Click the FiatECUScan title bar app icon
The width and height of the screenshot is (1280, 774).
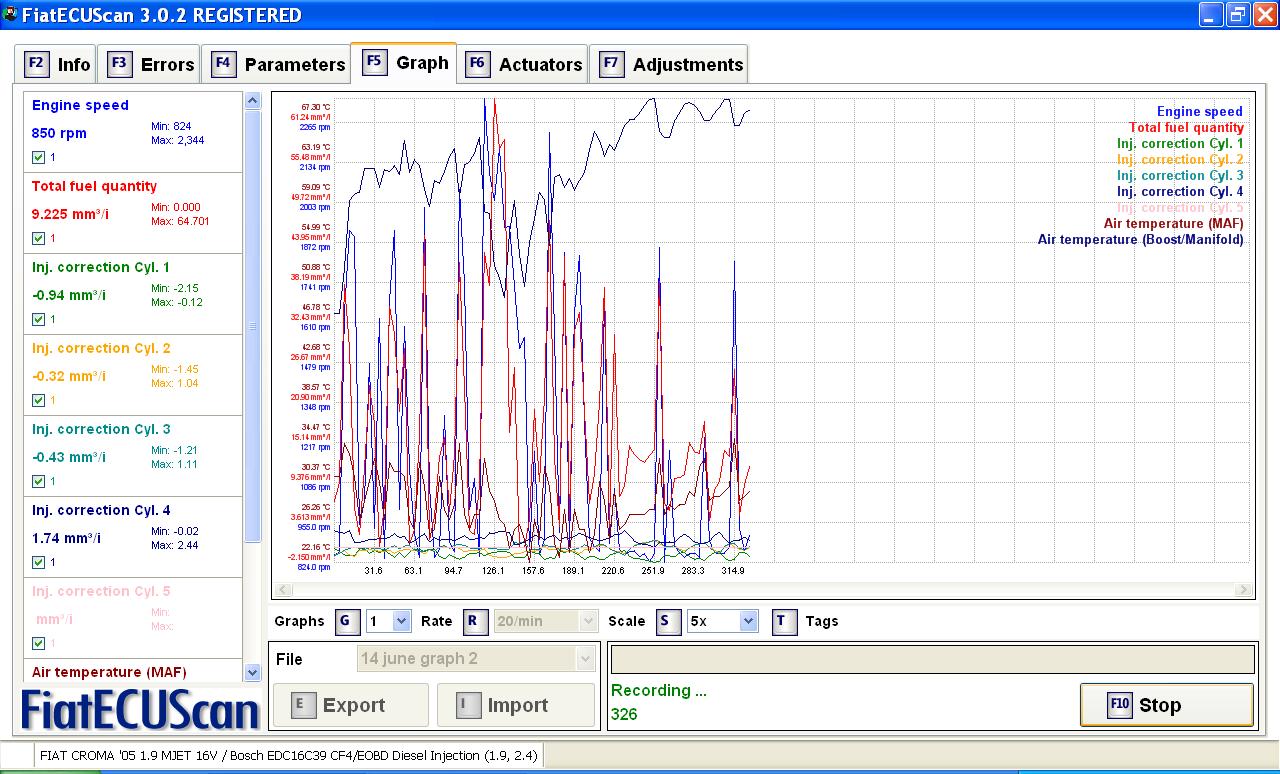pyautogui.click(x=10, y=14)
